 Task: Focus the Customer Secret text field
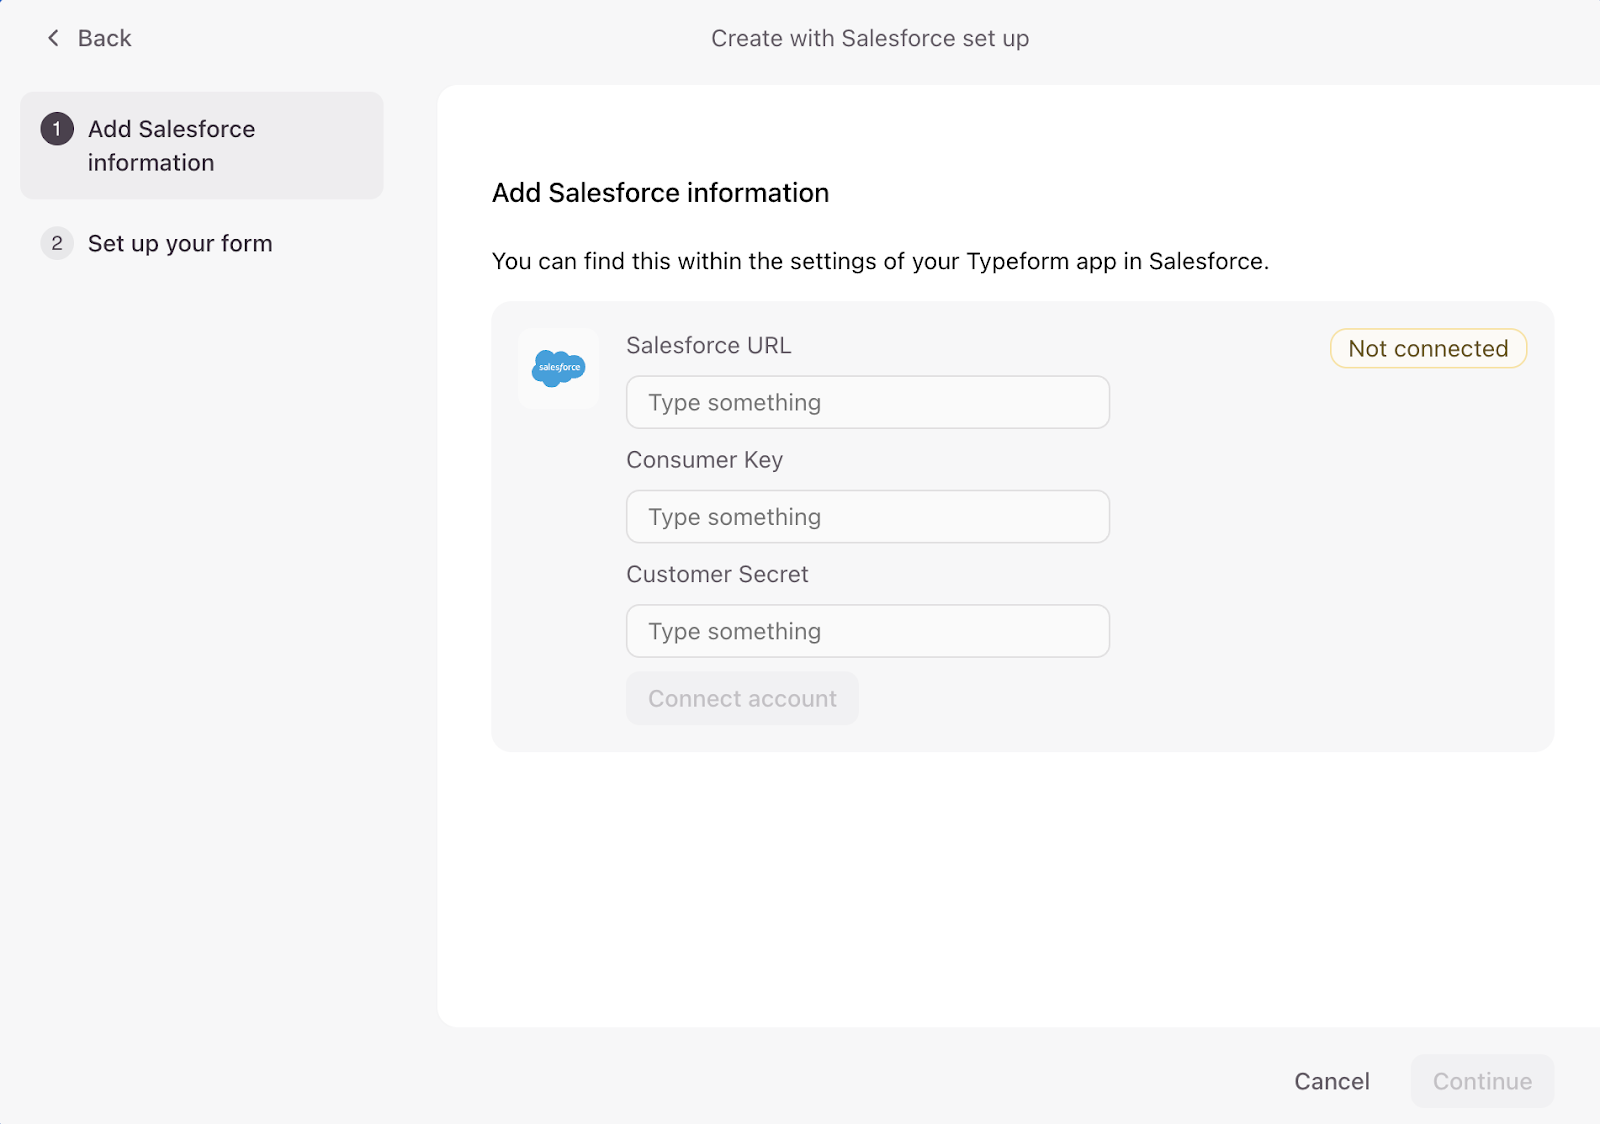tap(867, 631)
